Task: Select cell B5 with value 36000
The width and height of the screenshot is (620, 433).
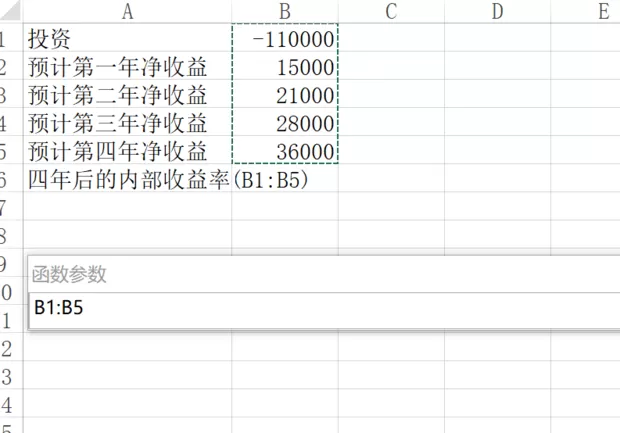Action: pos(285,150)
